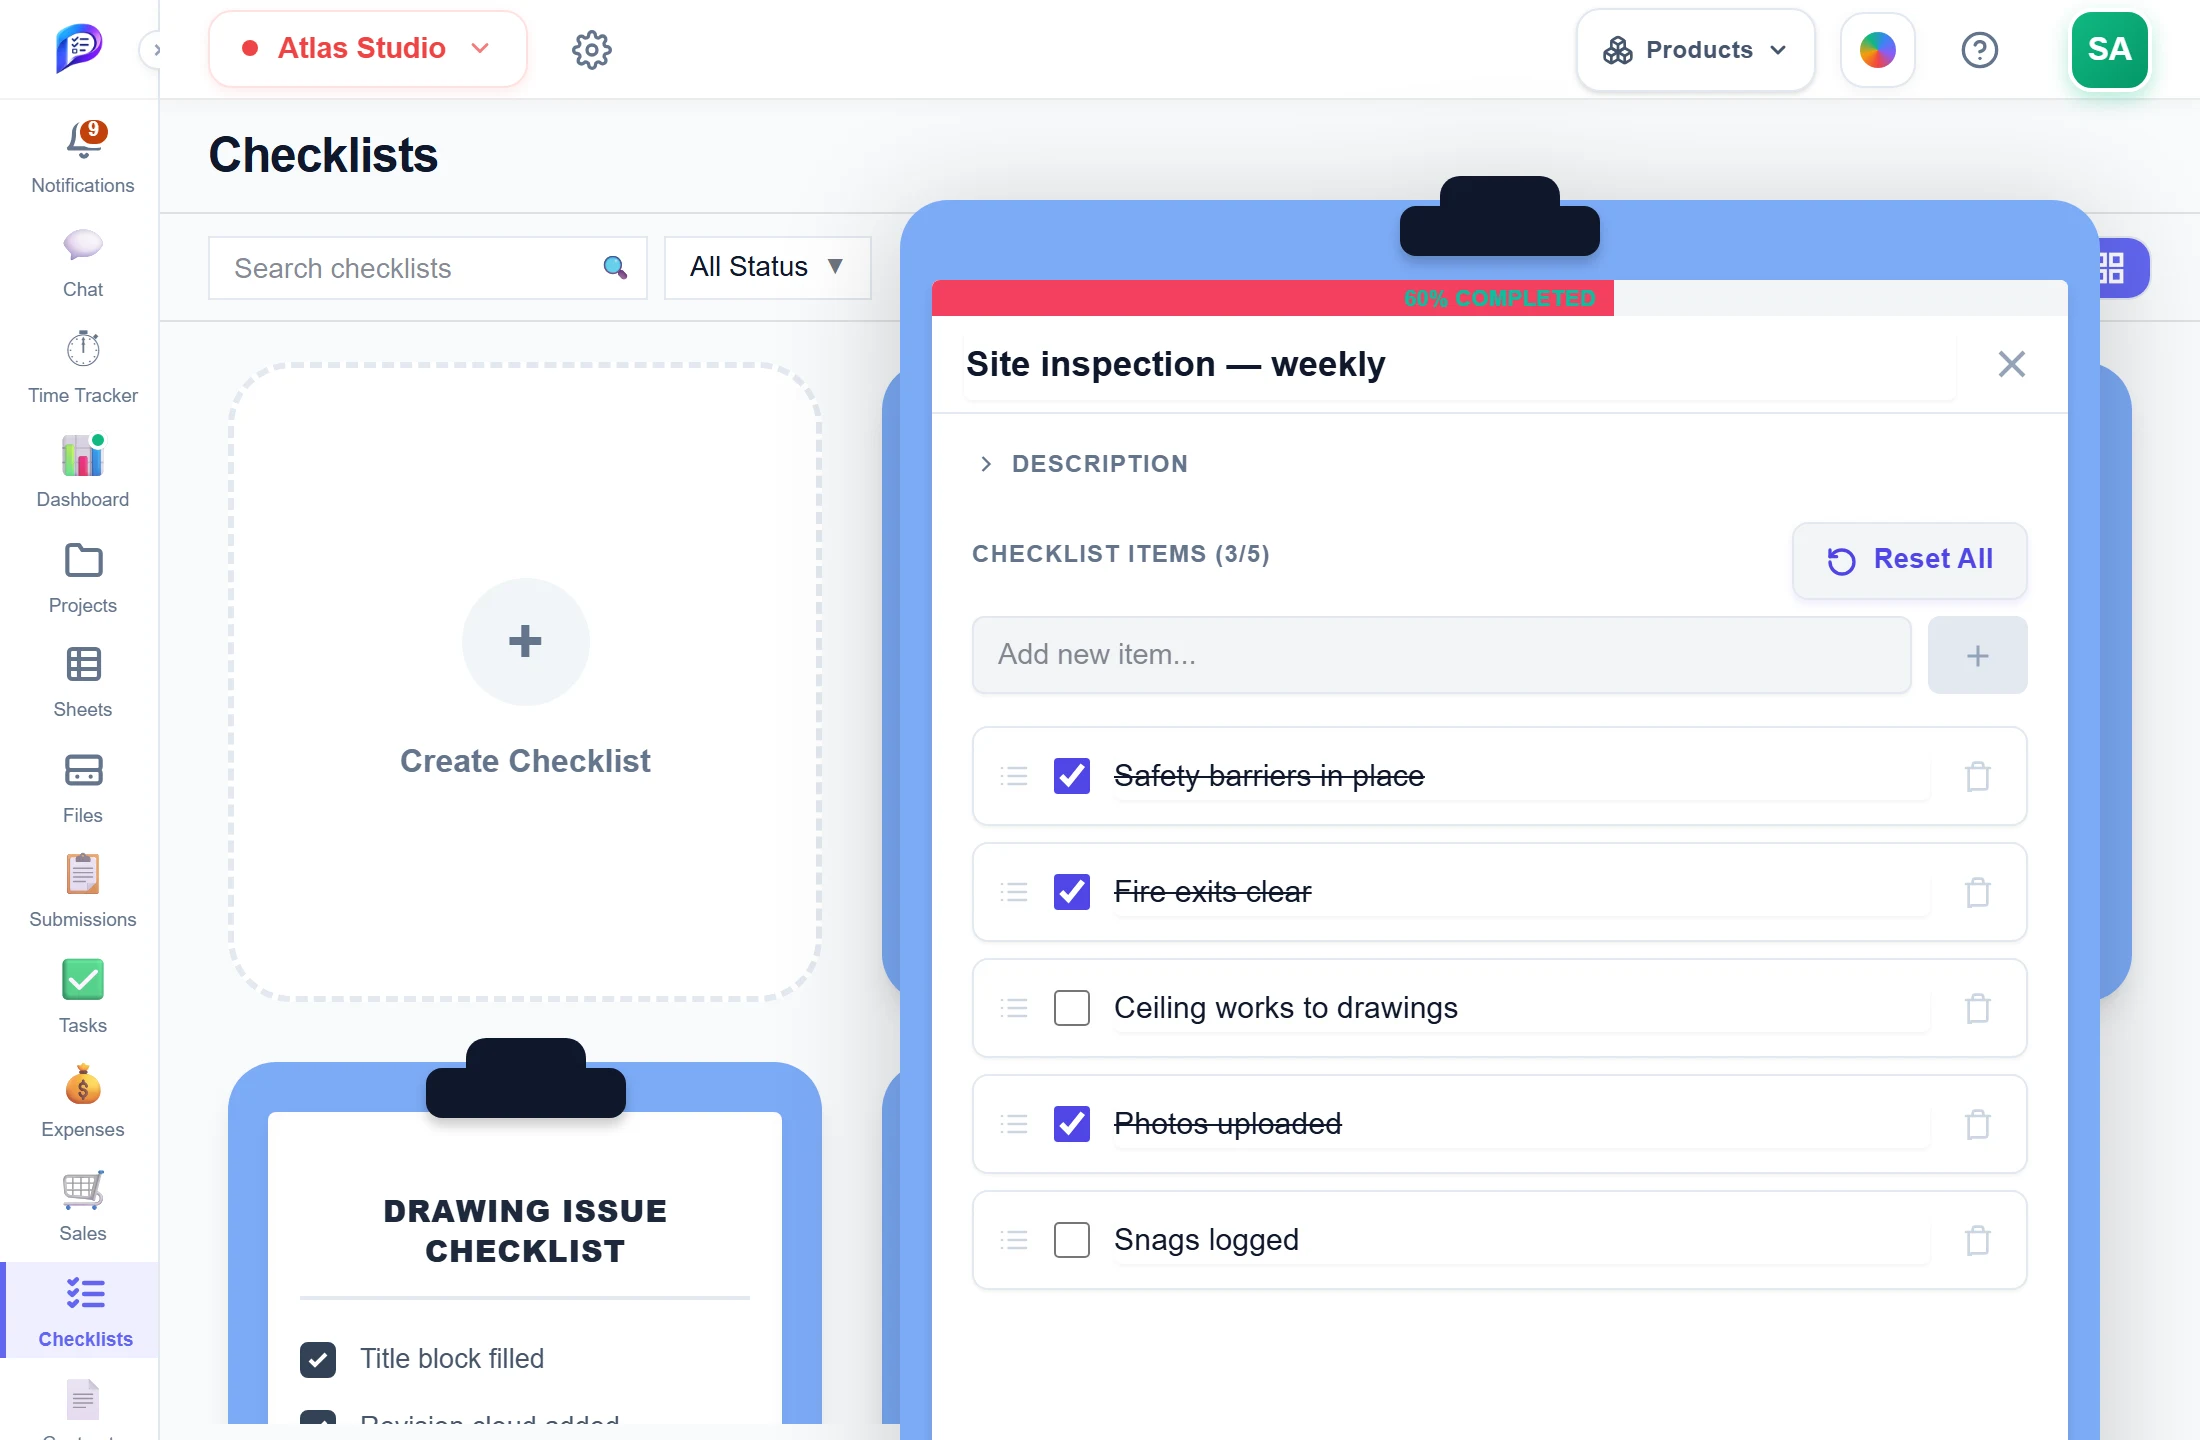
Task: Open the help question mark icon
Action: (1980, 49)
